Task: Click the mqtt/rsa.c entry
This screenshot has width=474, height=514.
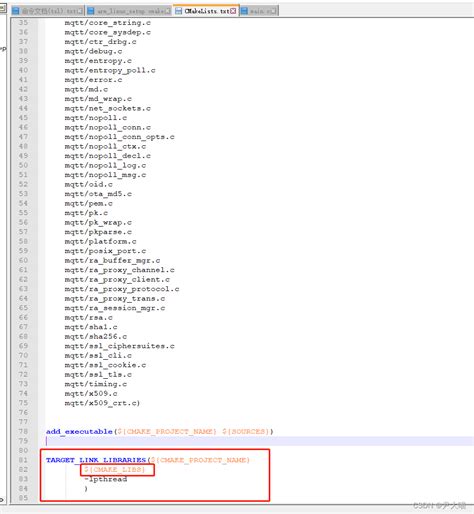Action: click(x=88, y=317)
